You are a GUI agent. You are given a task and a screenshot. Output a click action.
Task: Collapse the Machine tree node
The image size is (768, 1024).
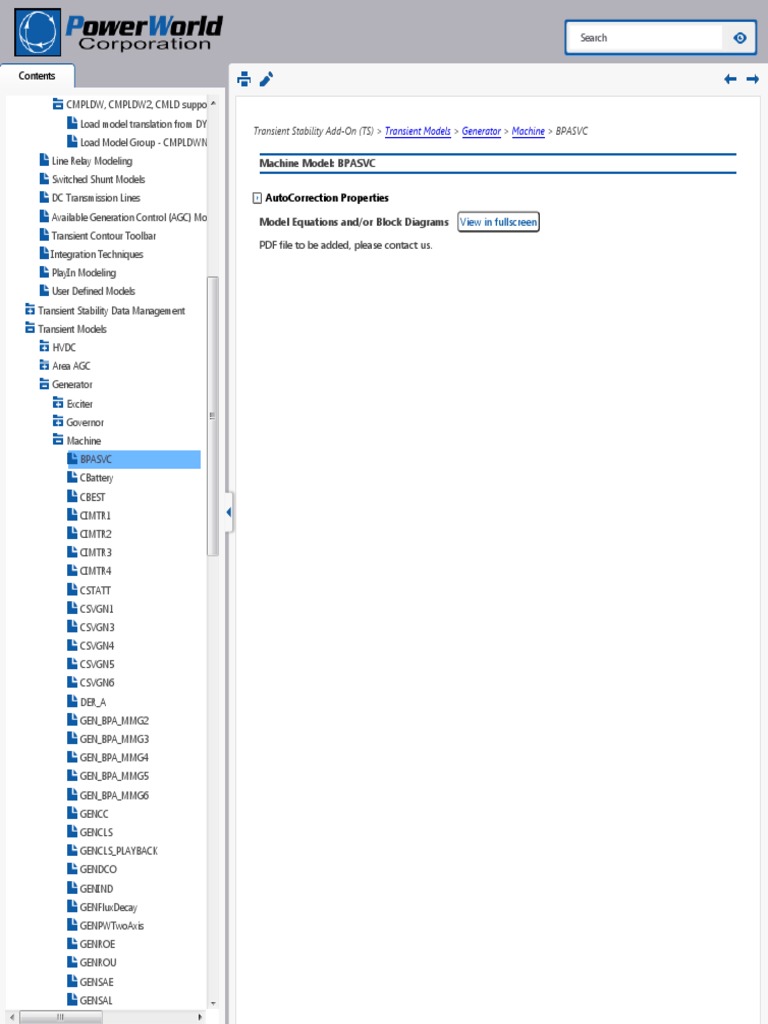58,440
